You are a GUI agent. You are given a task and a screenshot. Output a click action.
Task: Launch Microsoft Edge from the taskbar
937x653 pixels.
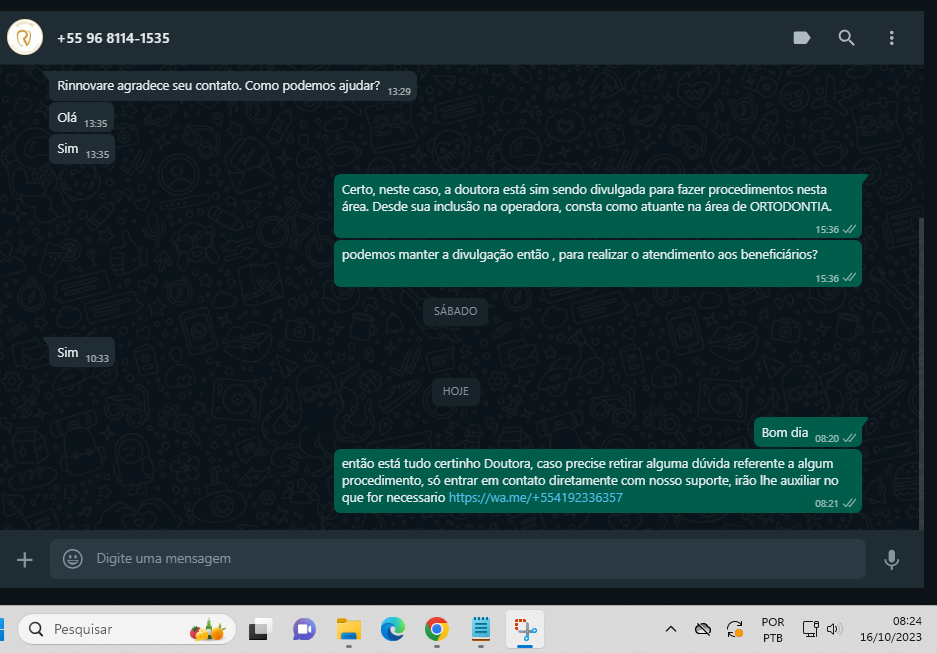click(x=393, y=629)
